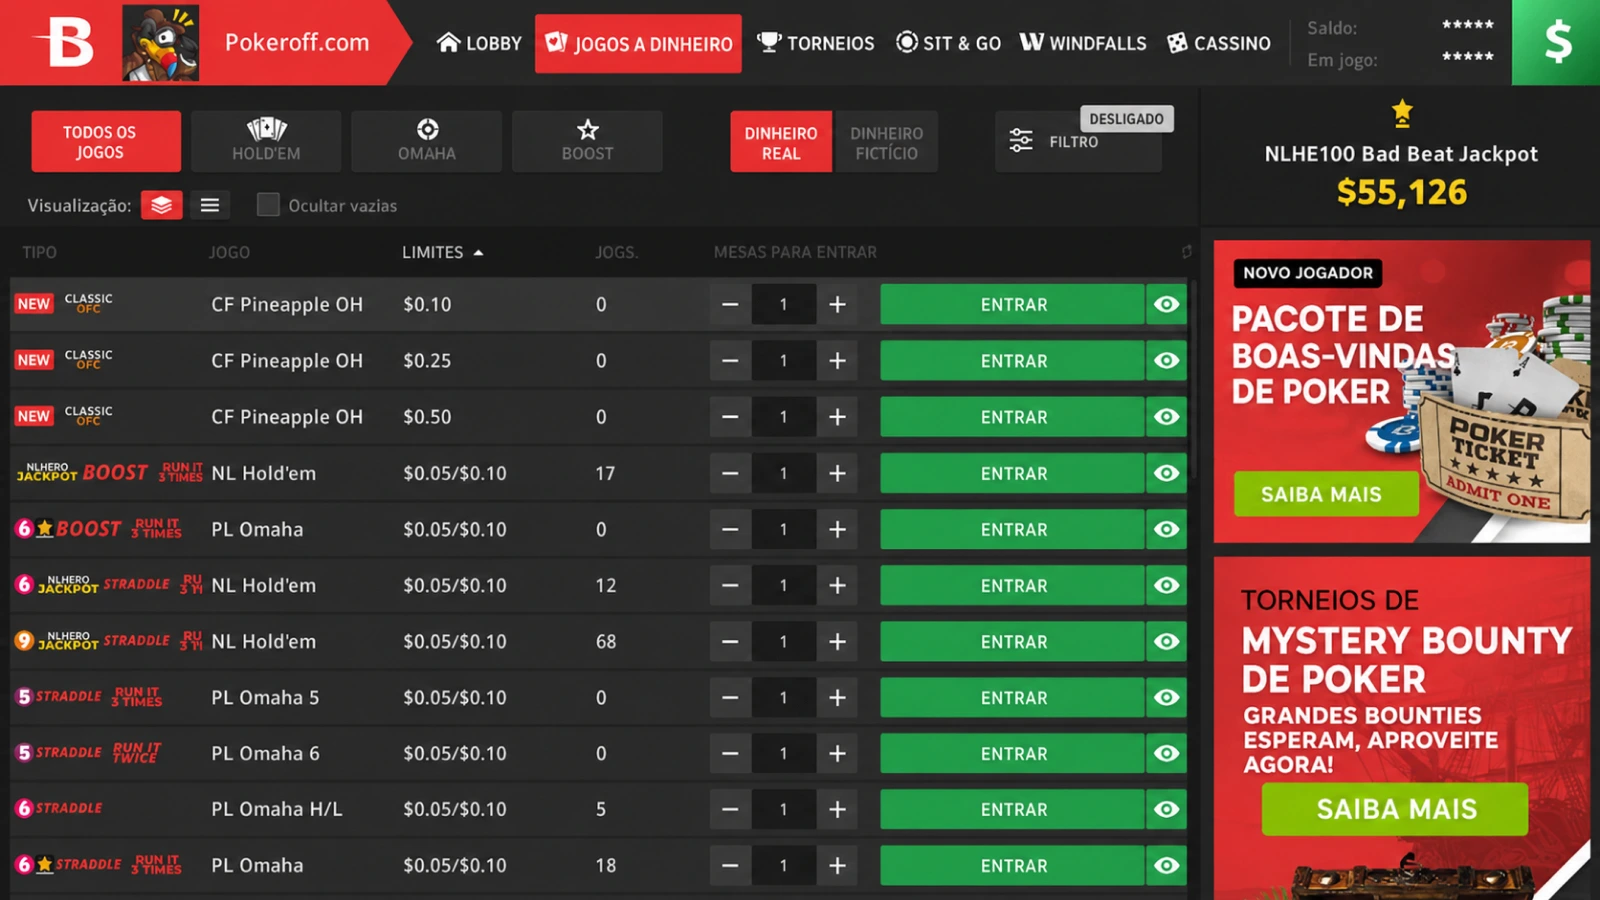
Task: Enter NL Hold'em table with 17 players
Action: (x=1013, y=473)
